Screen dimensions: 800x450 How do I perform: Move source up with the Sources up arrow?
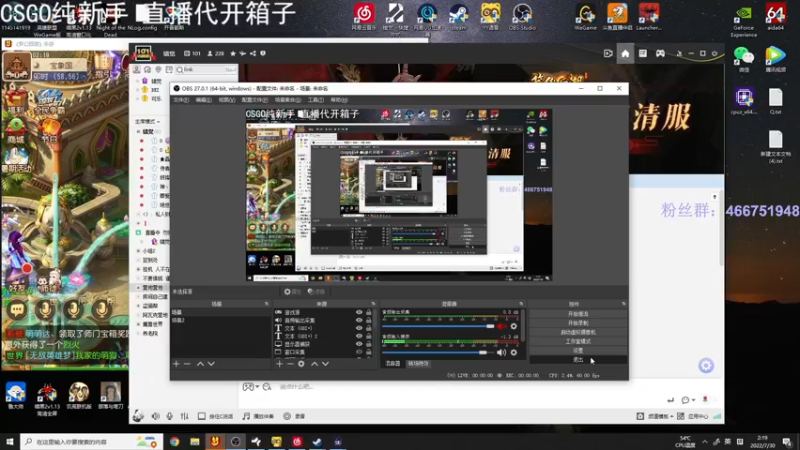point(314,364)
